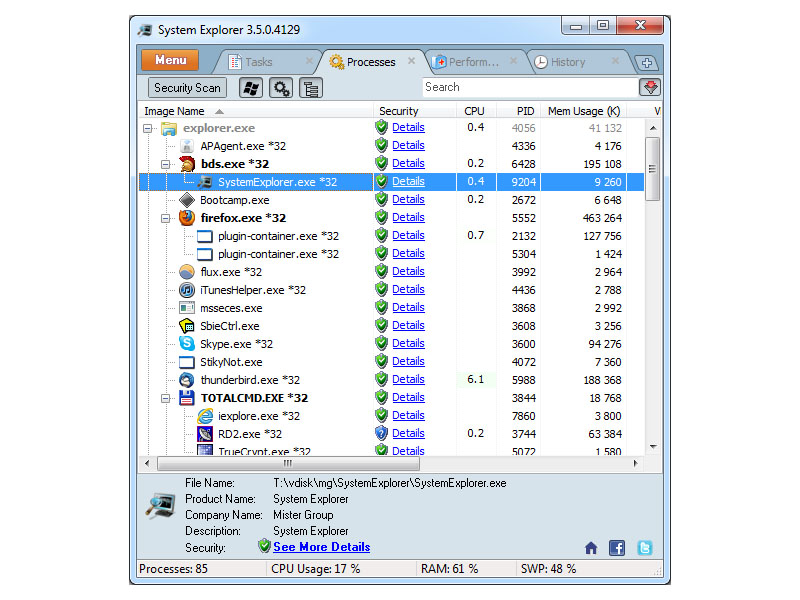The image size is (800, 600).
Task: Click the home website icon near bottom right
Action: point(591,548)
